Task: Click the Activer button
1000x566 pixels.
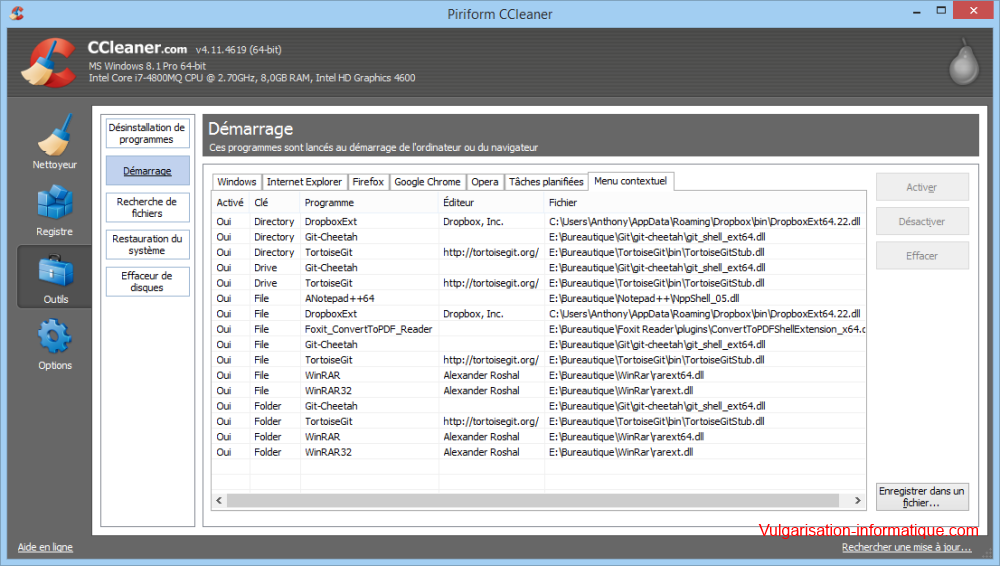Action: pyautogui.click(x=922, y=187)
